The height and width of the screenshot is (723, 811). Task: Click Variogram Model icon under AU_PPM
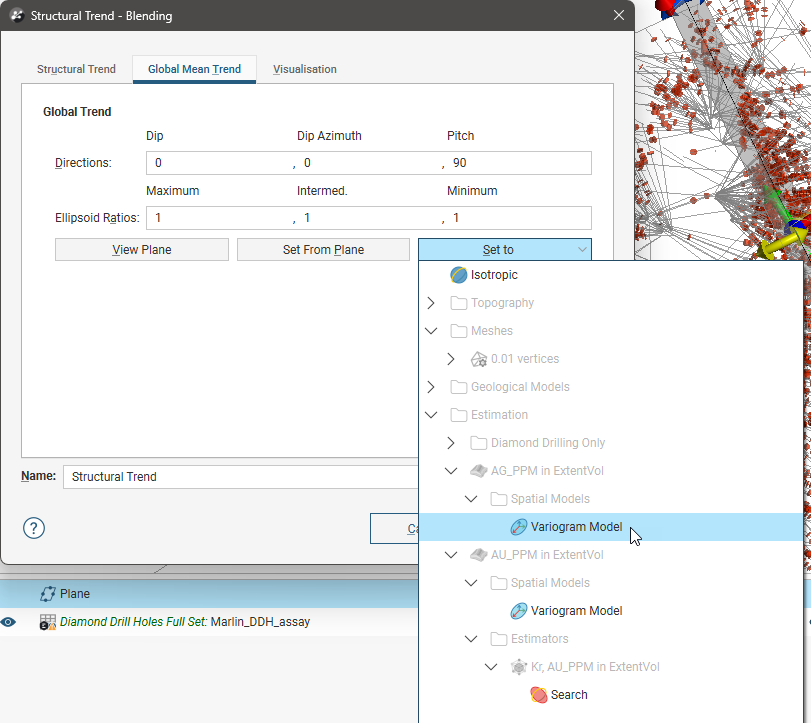[519, 611]
